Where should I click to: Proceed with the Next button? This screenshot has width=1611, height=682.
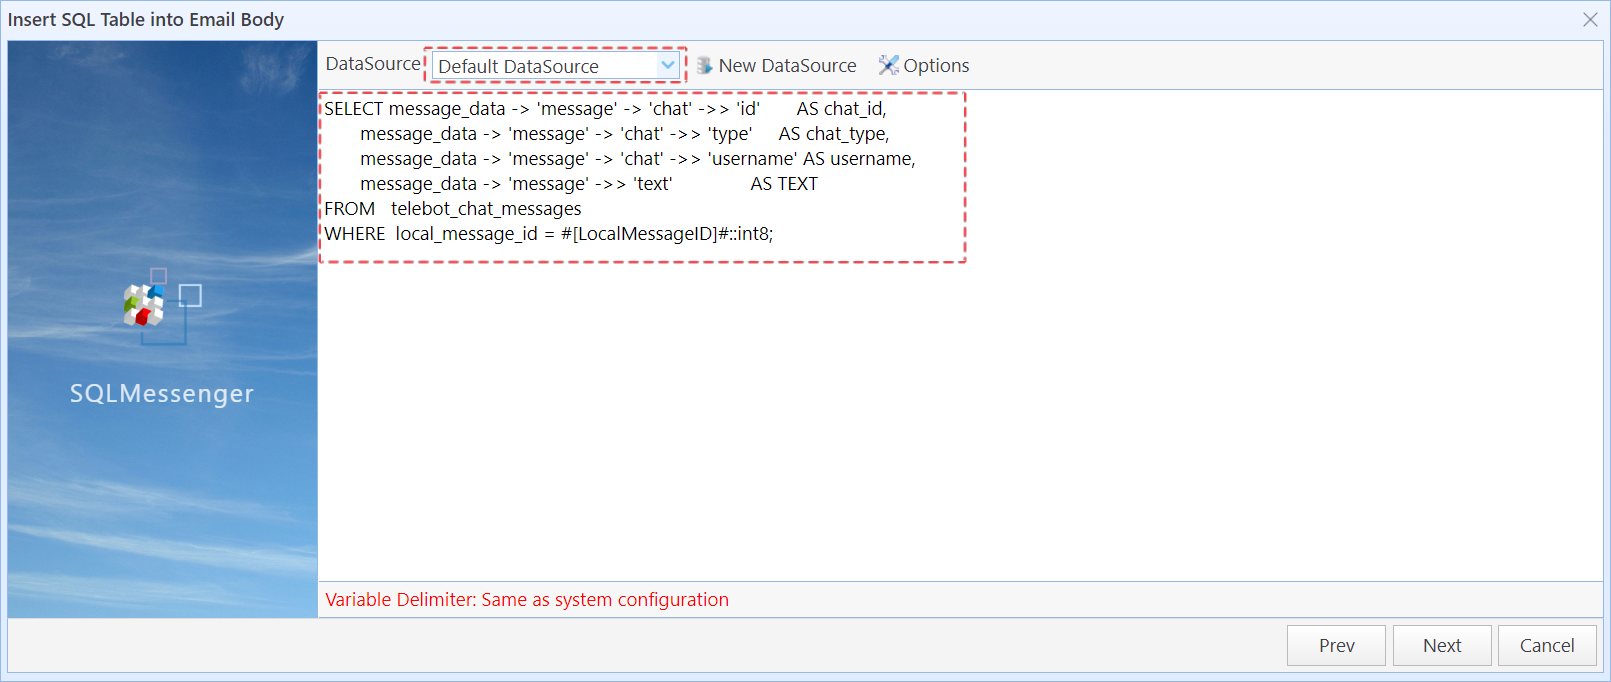(1442, 646)
